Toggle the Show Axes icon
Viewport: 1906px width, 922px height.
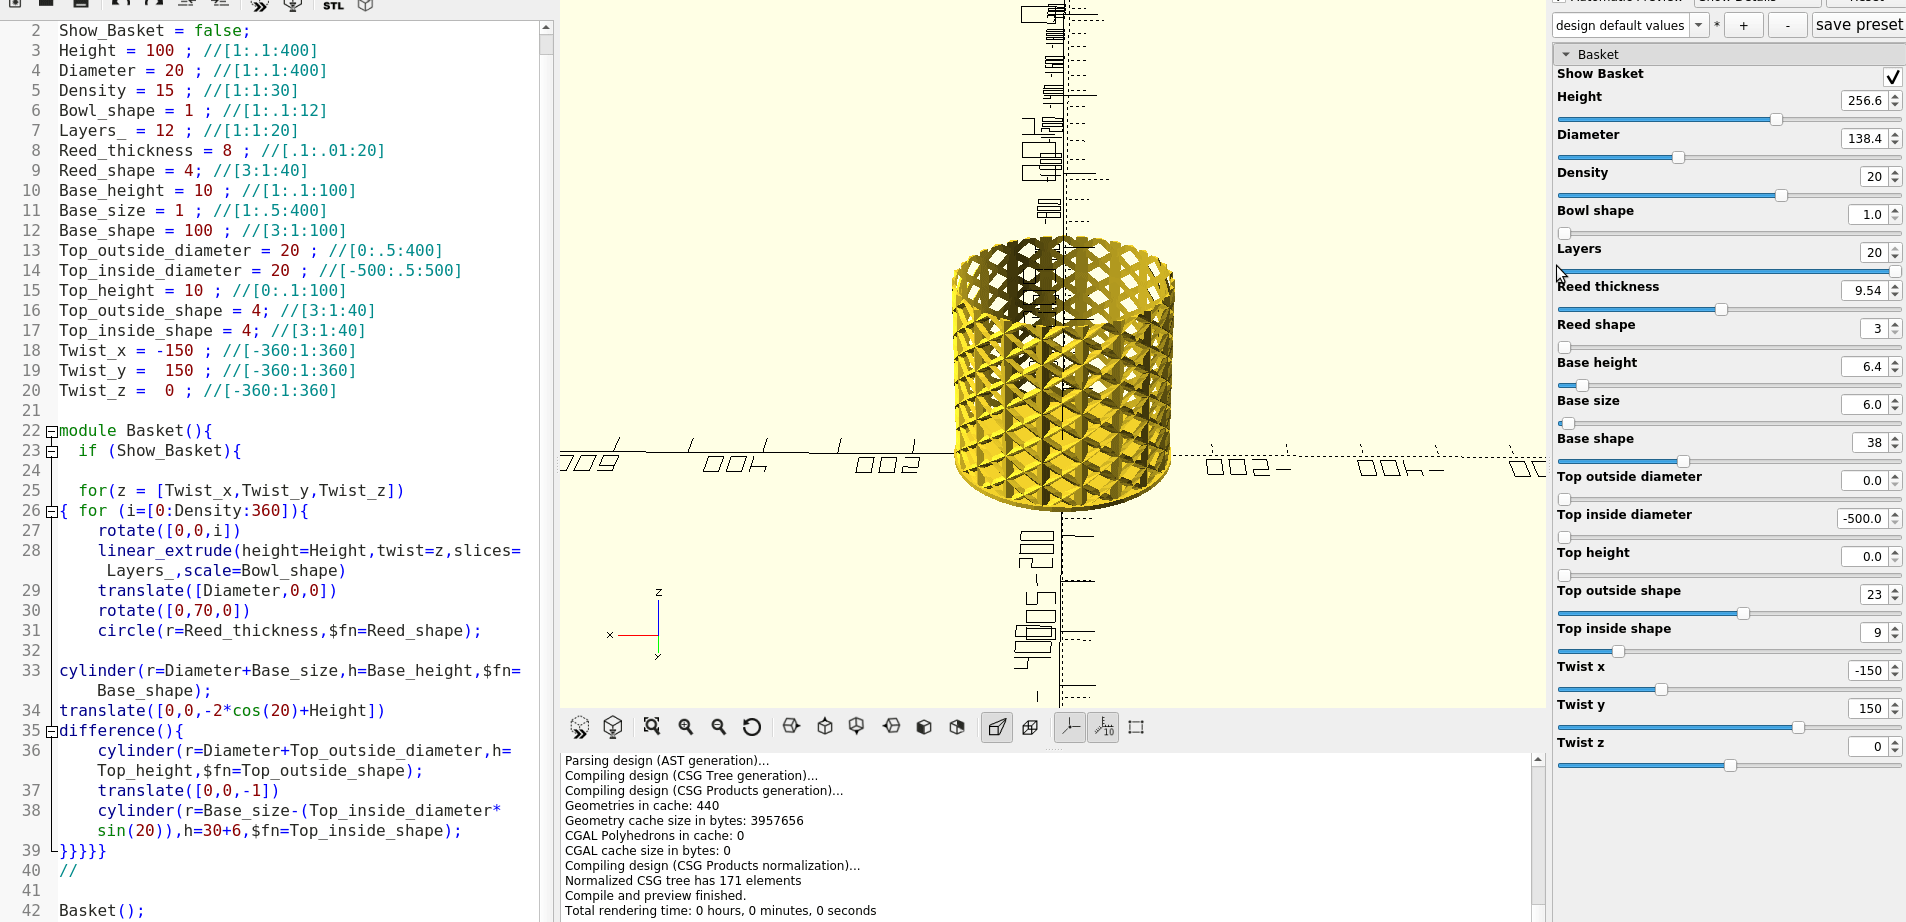[x=1069, y=727]
